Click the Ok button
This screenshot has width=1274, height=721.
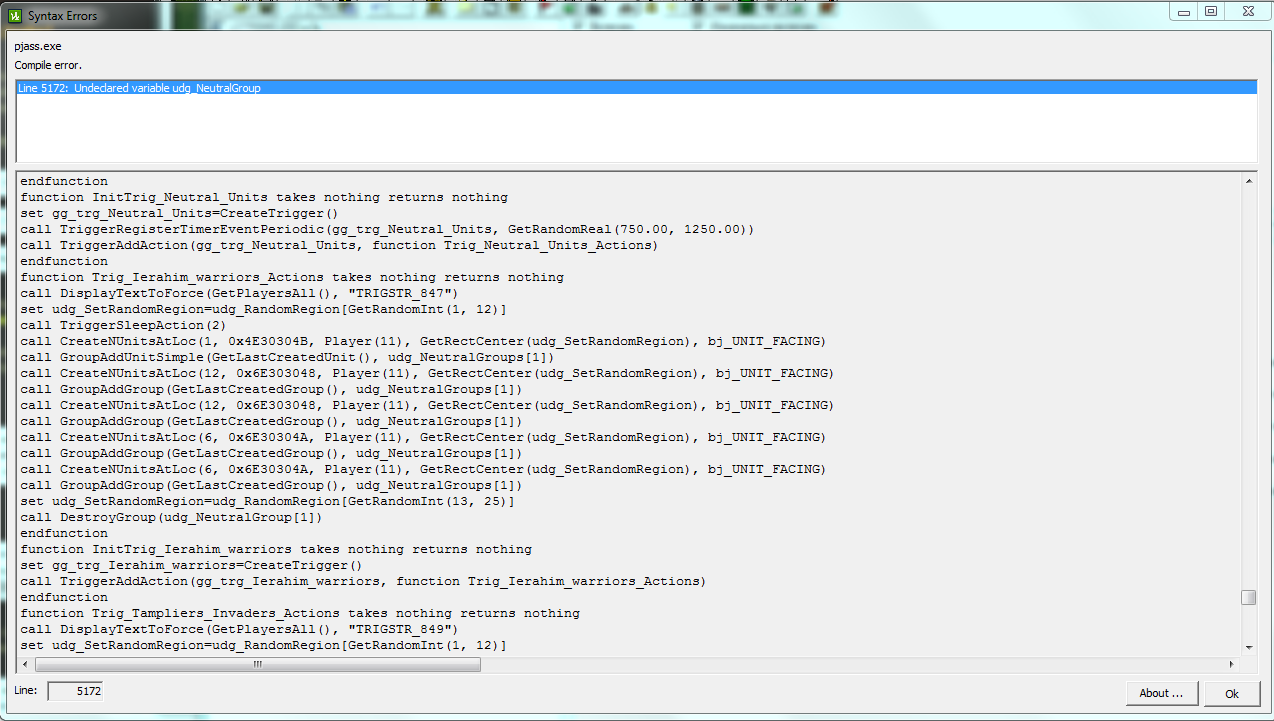[x=1232, y=693]
